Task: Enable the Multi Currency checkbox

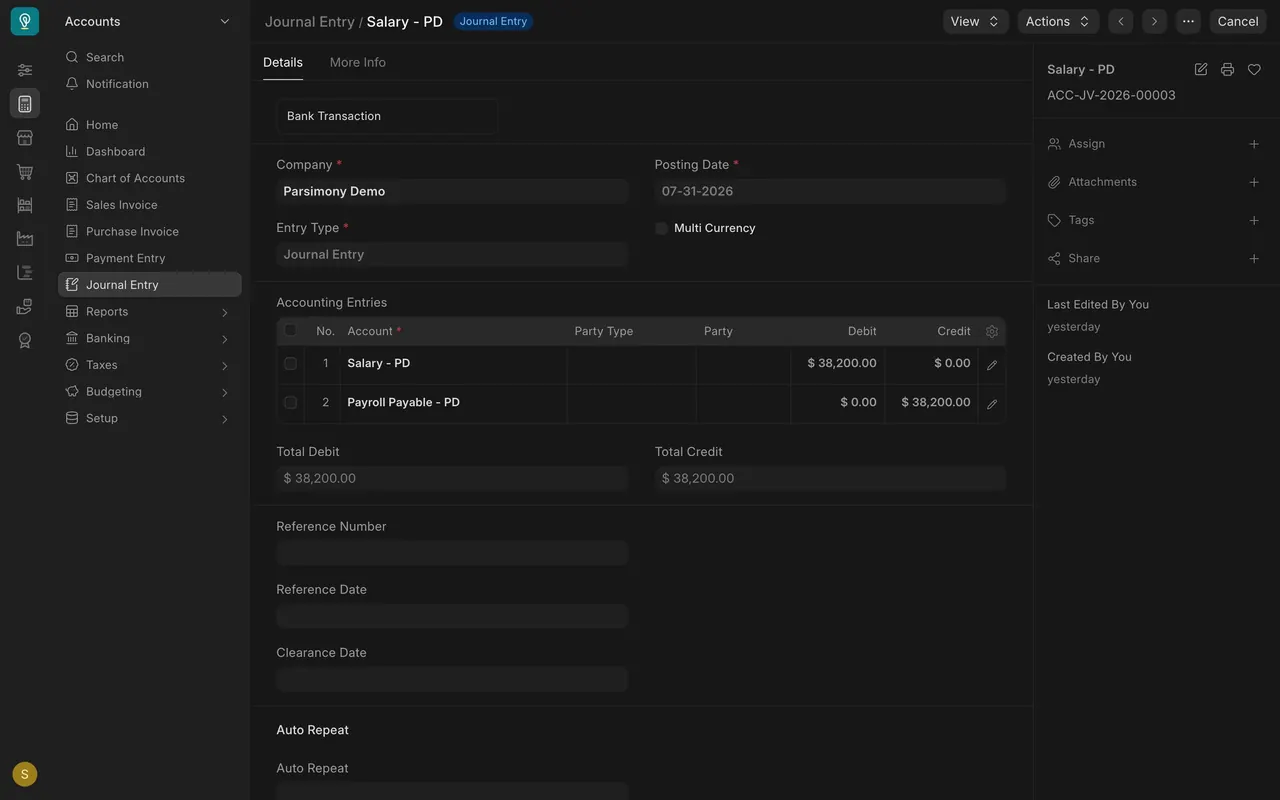Action: 661,228
